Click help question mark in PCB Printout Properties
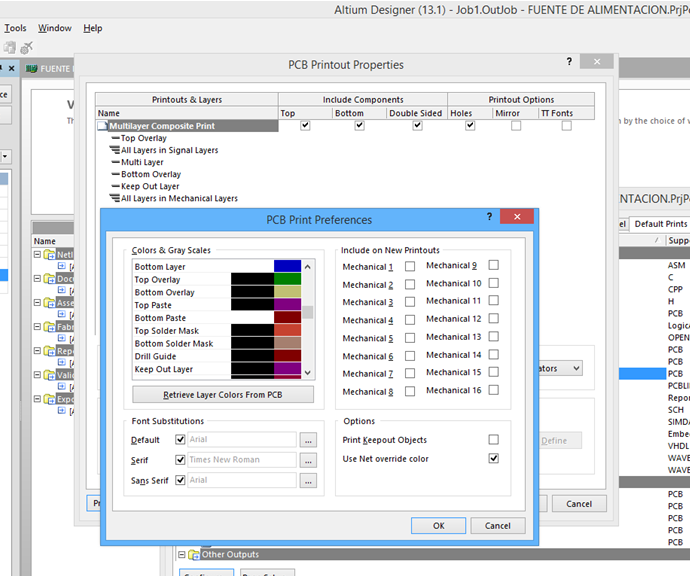The image size is (690, 576). pyautogui.click(x=569, y=62)
